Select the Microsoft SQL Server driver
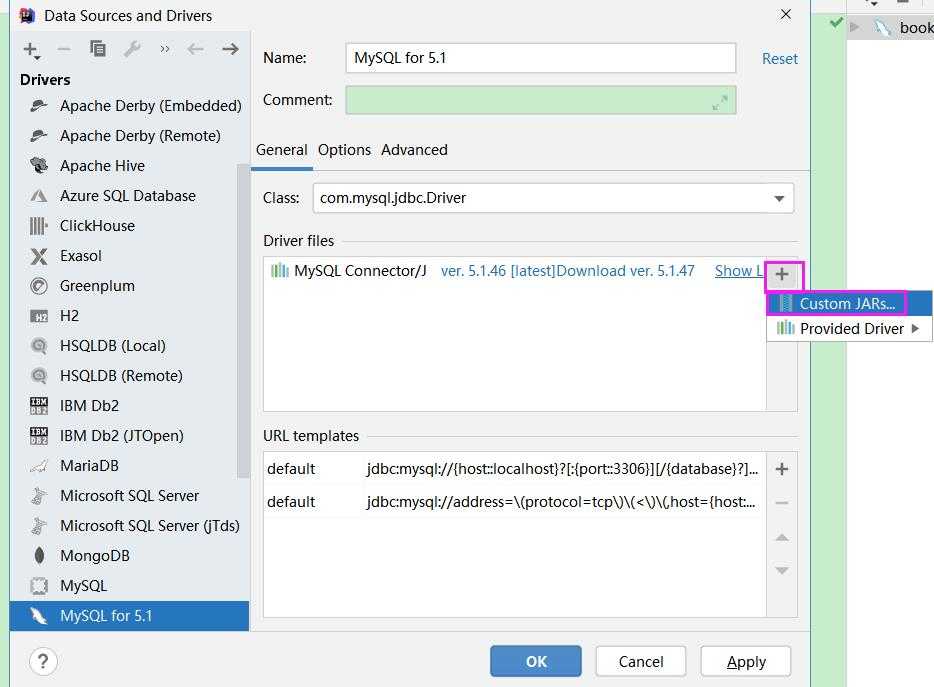Screen dimensions: 934x687 (129, 496)
